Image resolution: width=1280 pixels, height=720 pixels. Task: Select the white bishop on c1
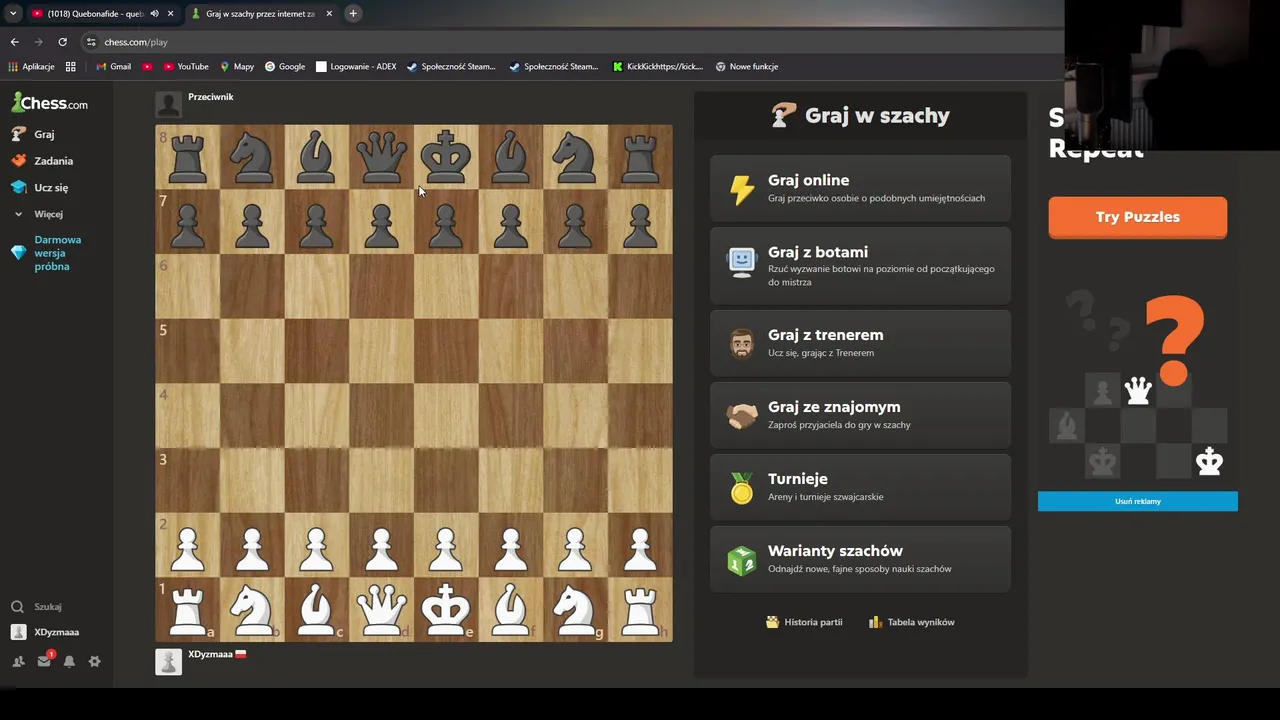coord(317,609)
